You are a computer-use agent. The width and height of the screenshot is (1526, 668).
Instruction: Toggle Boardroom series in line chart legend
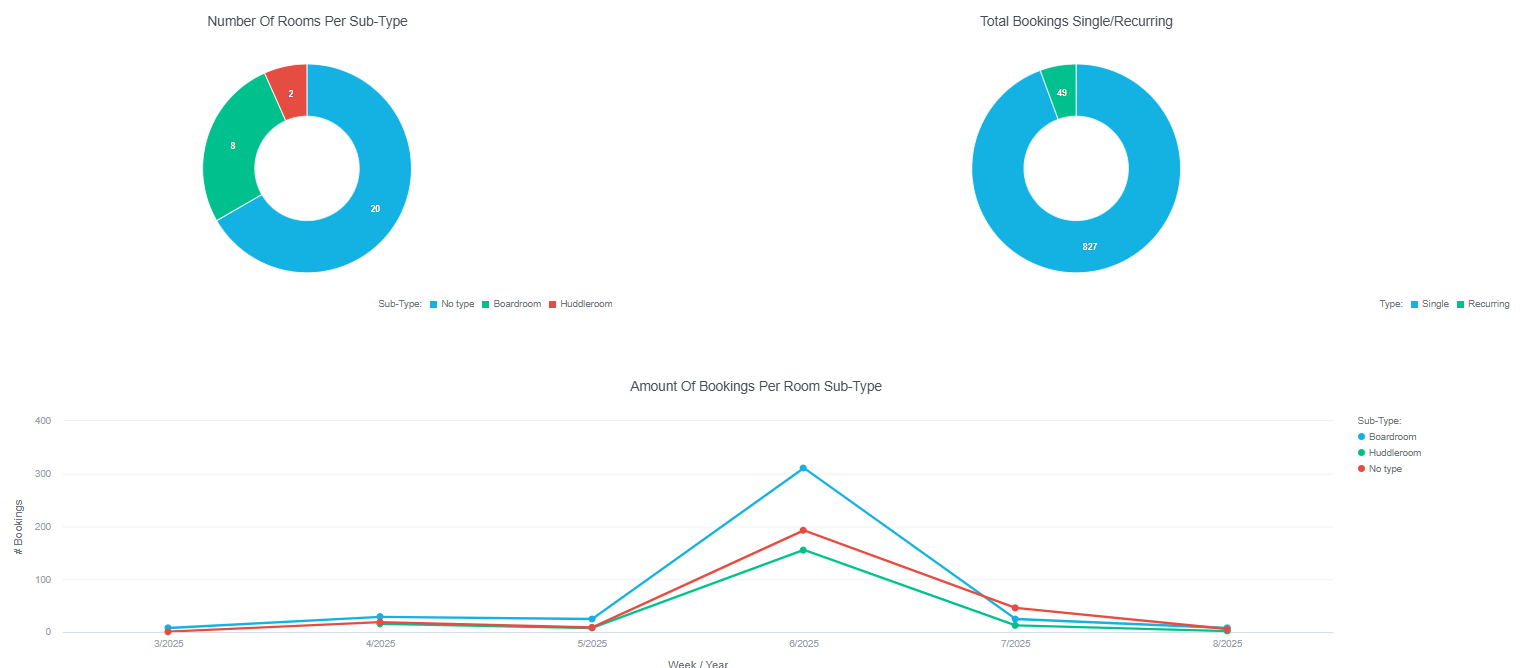point(1392,437)
